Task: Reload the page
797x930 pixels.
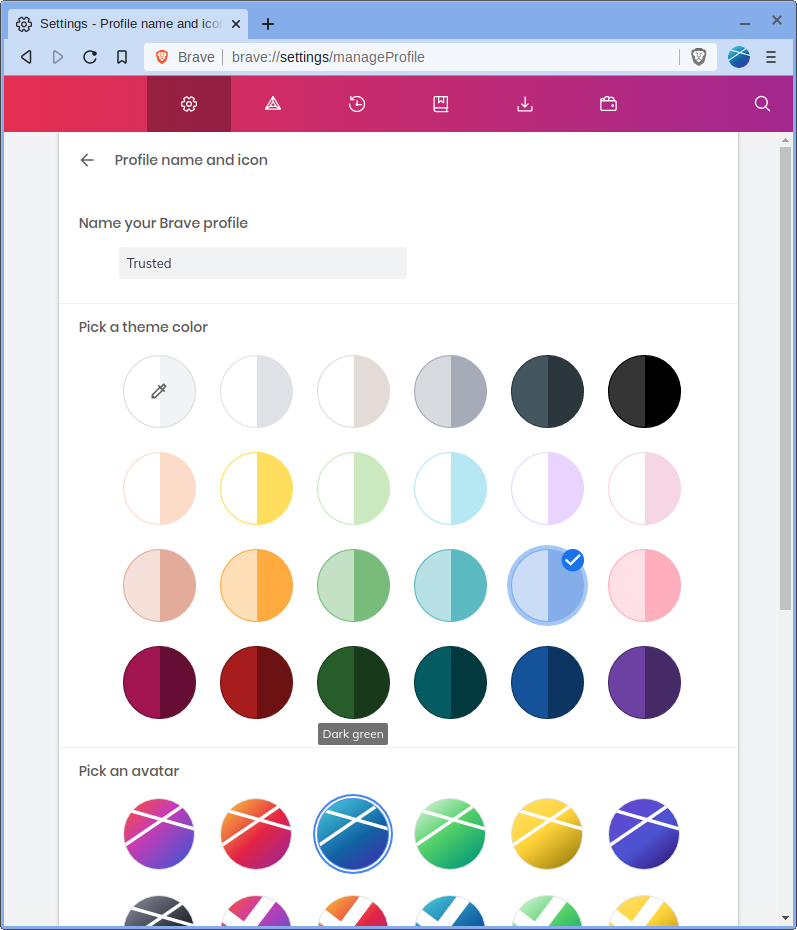Action: [x=90, y=57]
